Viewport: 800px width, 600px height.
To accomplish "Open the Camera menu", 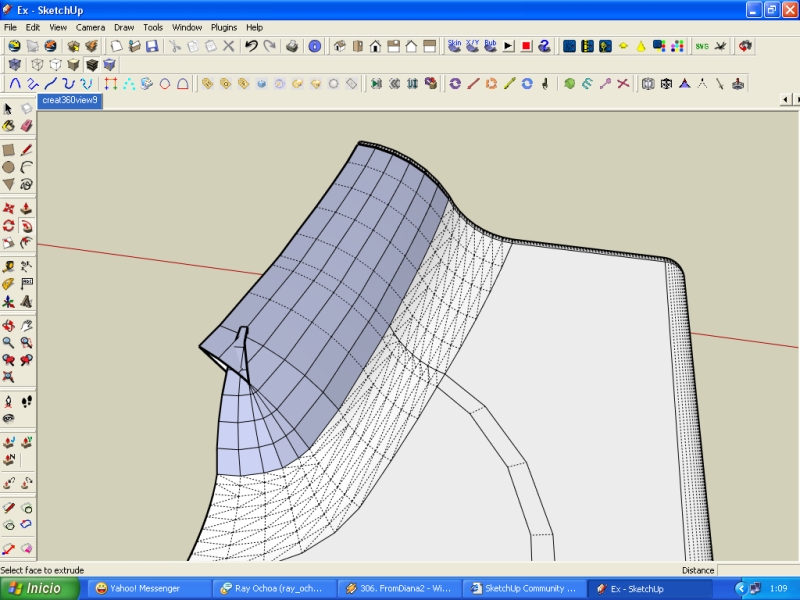I will [90, 27].
